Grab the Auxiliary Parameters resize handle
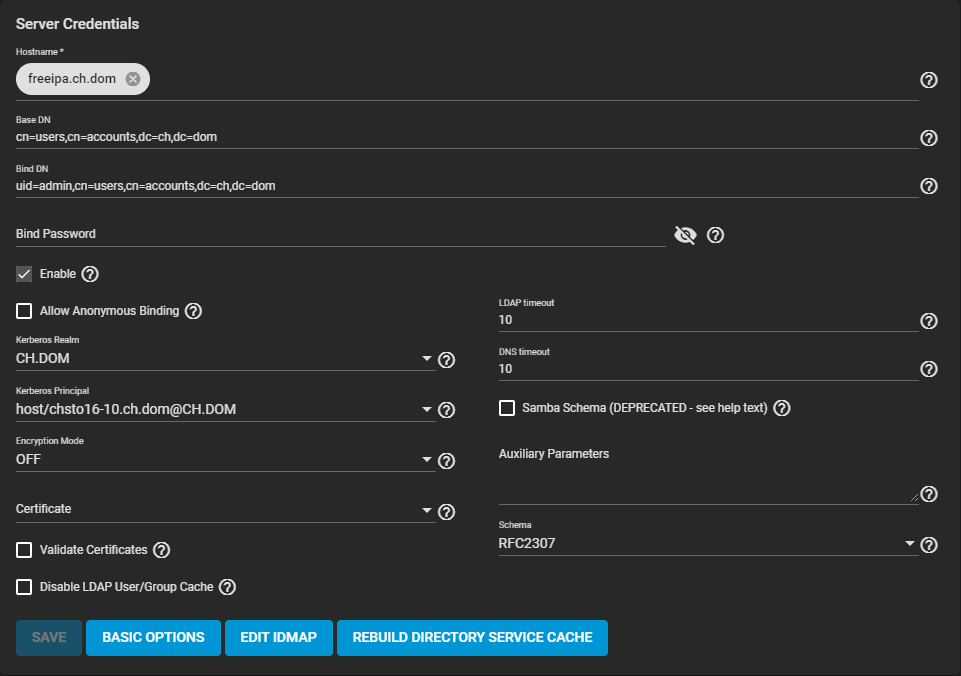 914,498
